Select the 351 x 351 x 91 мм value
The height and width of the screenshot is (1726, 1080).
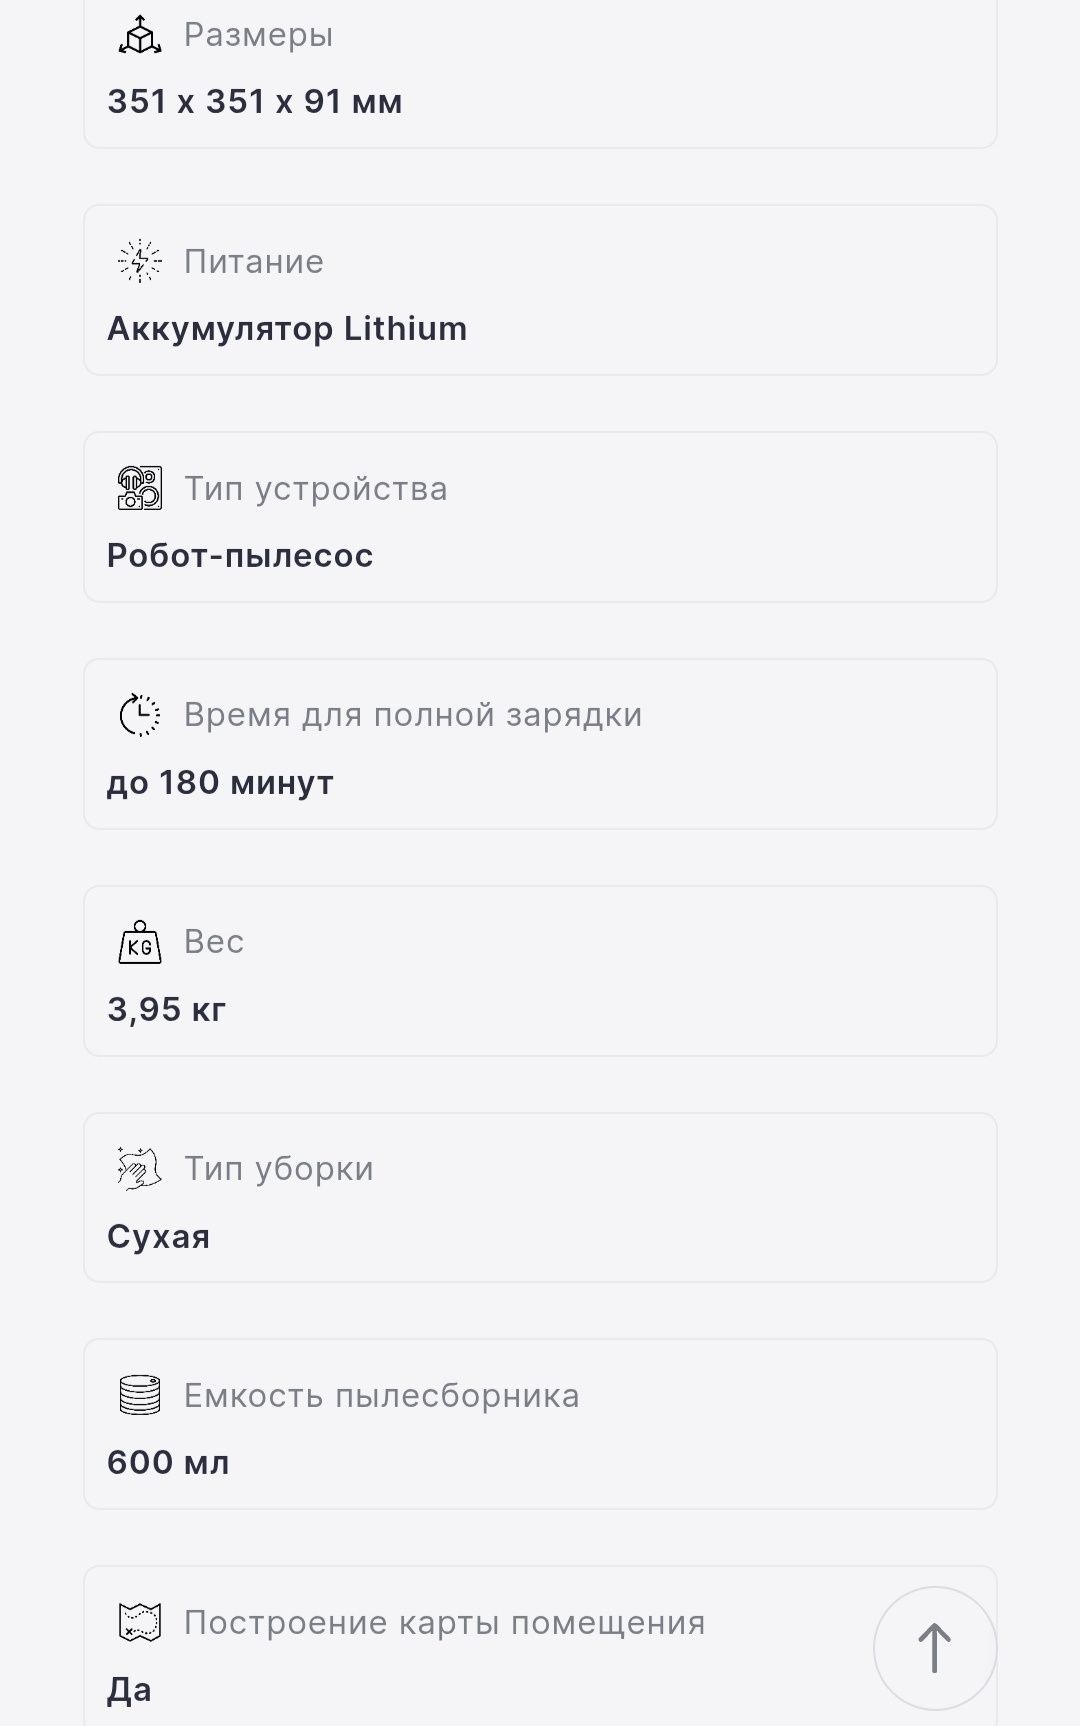click(x=255, y=101)
